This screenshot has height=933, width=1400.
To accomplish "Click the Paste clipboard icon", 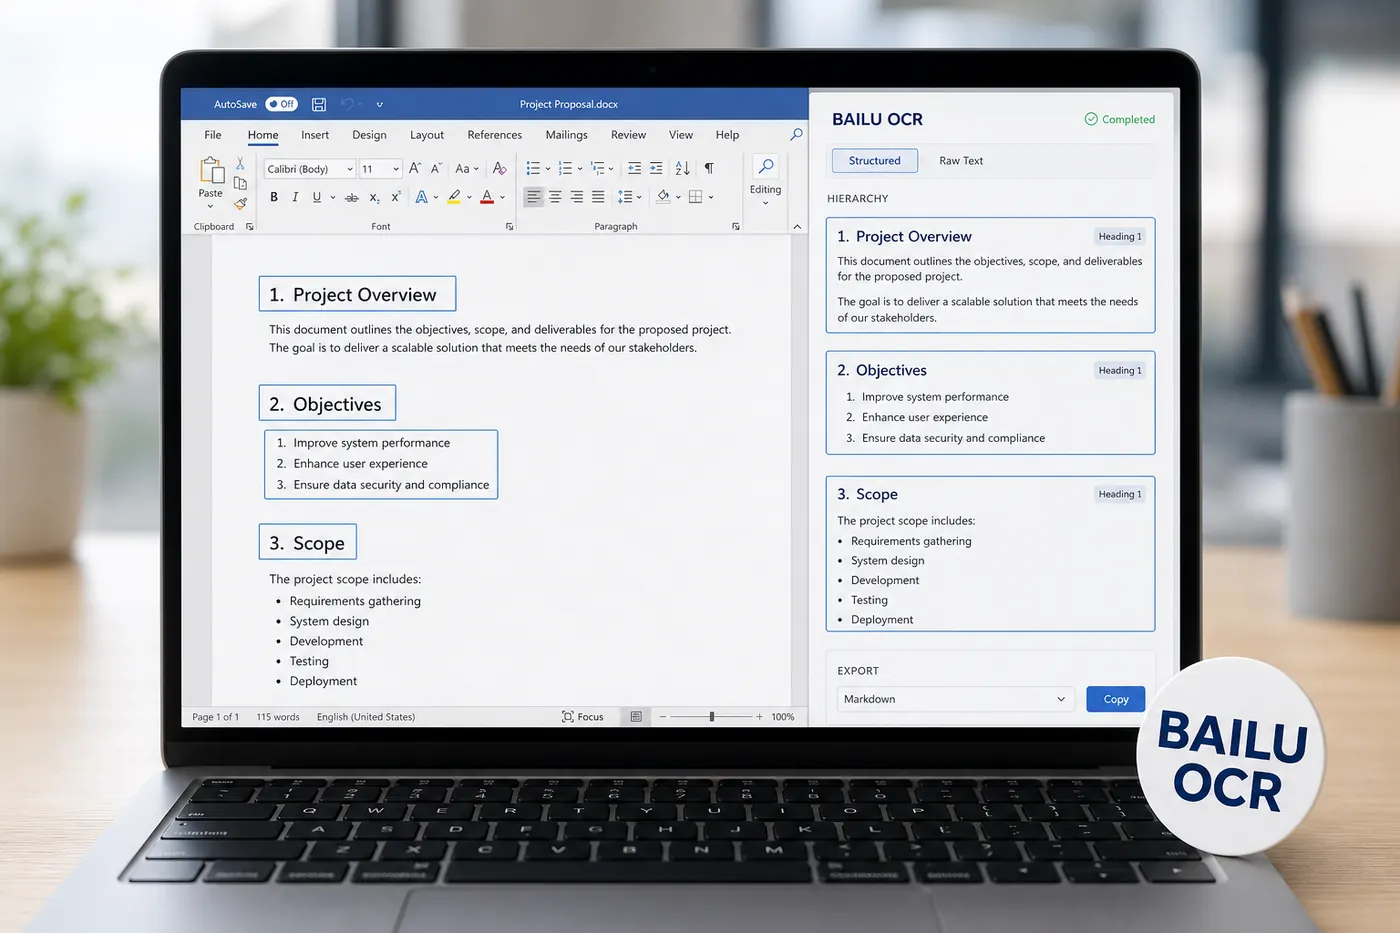I will [x=211, y=171].
